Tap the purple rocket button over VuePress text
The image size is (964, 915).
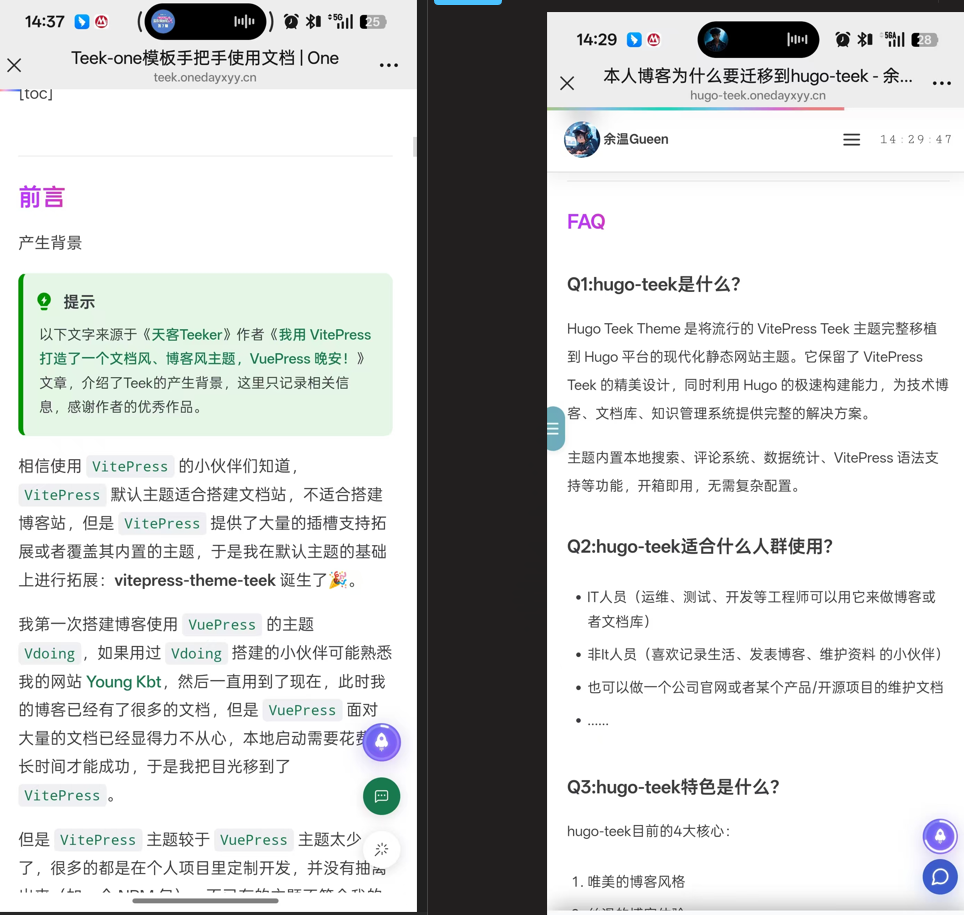381,742
